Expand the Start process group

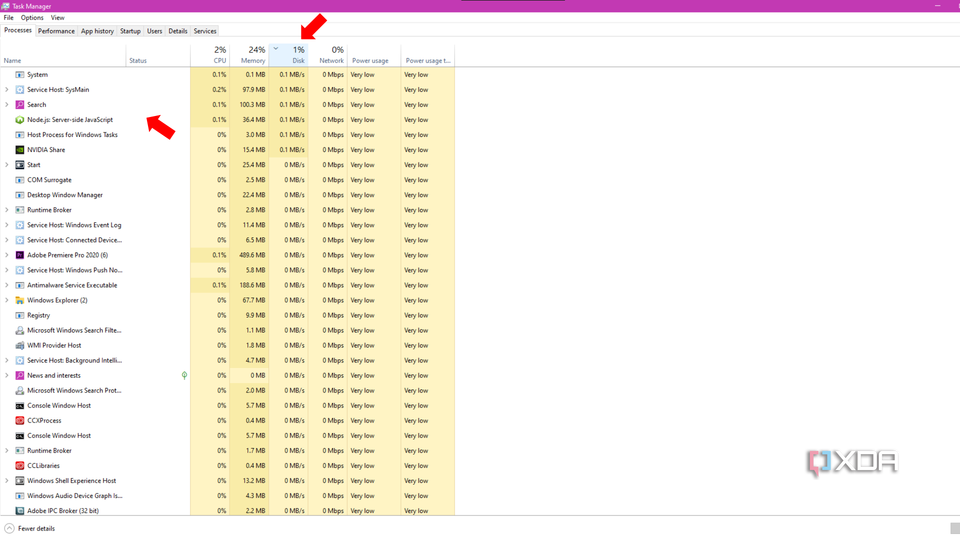(x=7, y=165)
